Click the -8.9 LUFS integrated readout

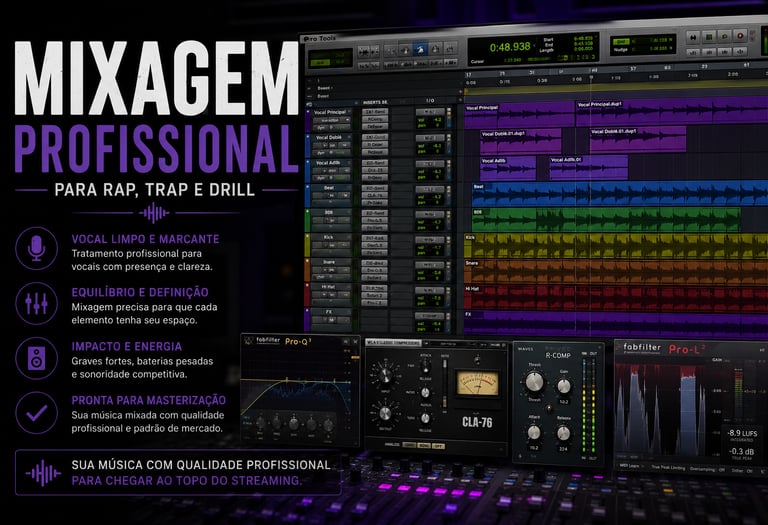click(742, 434)
